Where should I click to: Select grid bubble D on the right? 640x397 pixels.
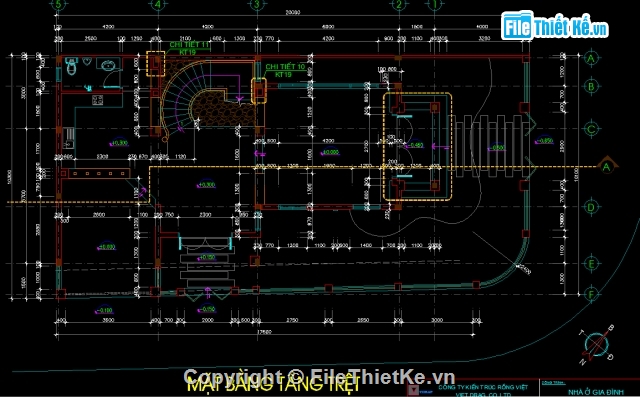[591, 207]
